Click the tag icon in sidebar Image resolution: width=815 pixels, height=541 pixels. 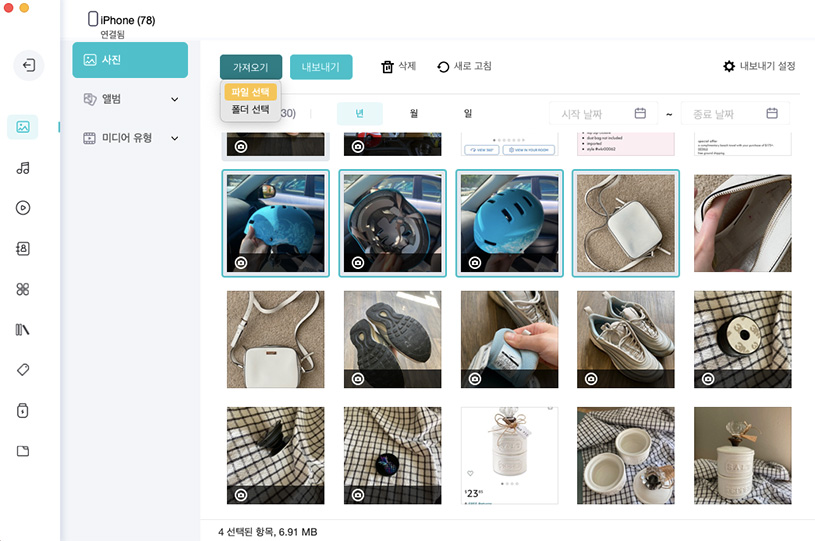tap(23, 369)
